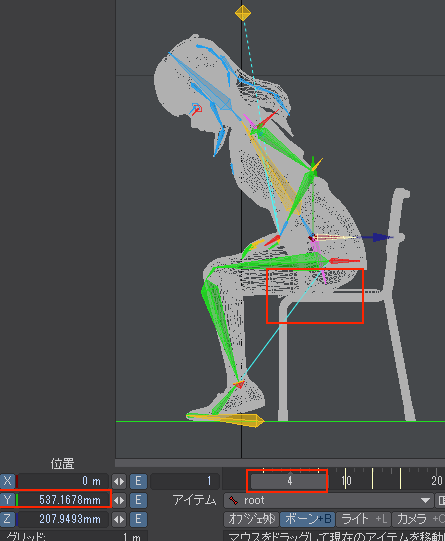Select the yellow foot bone on floor
The image size is (445, 541).
point(226,420)
